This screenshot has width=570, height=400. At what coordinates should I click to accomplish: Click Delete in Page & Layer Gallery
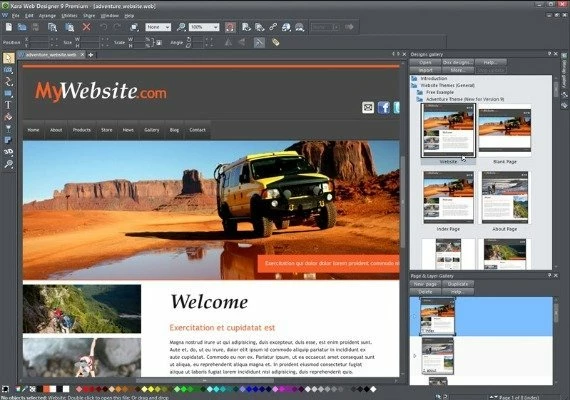pos(425,292)
